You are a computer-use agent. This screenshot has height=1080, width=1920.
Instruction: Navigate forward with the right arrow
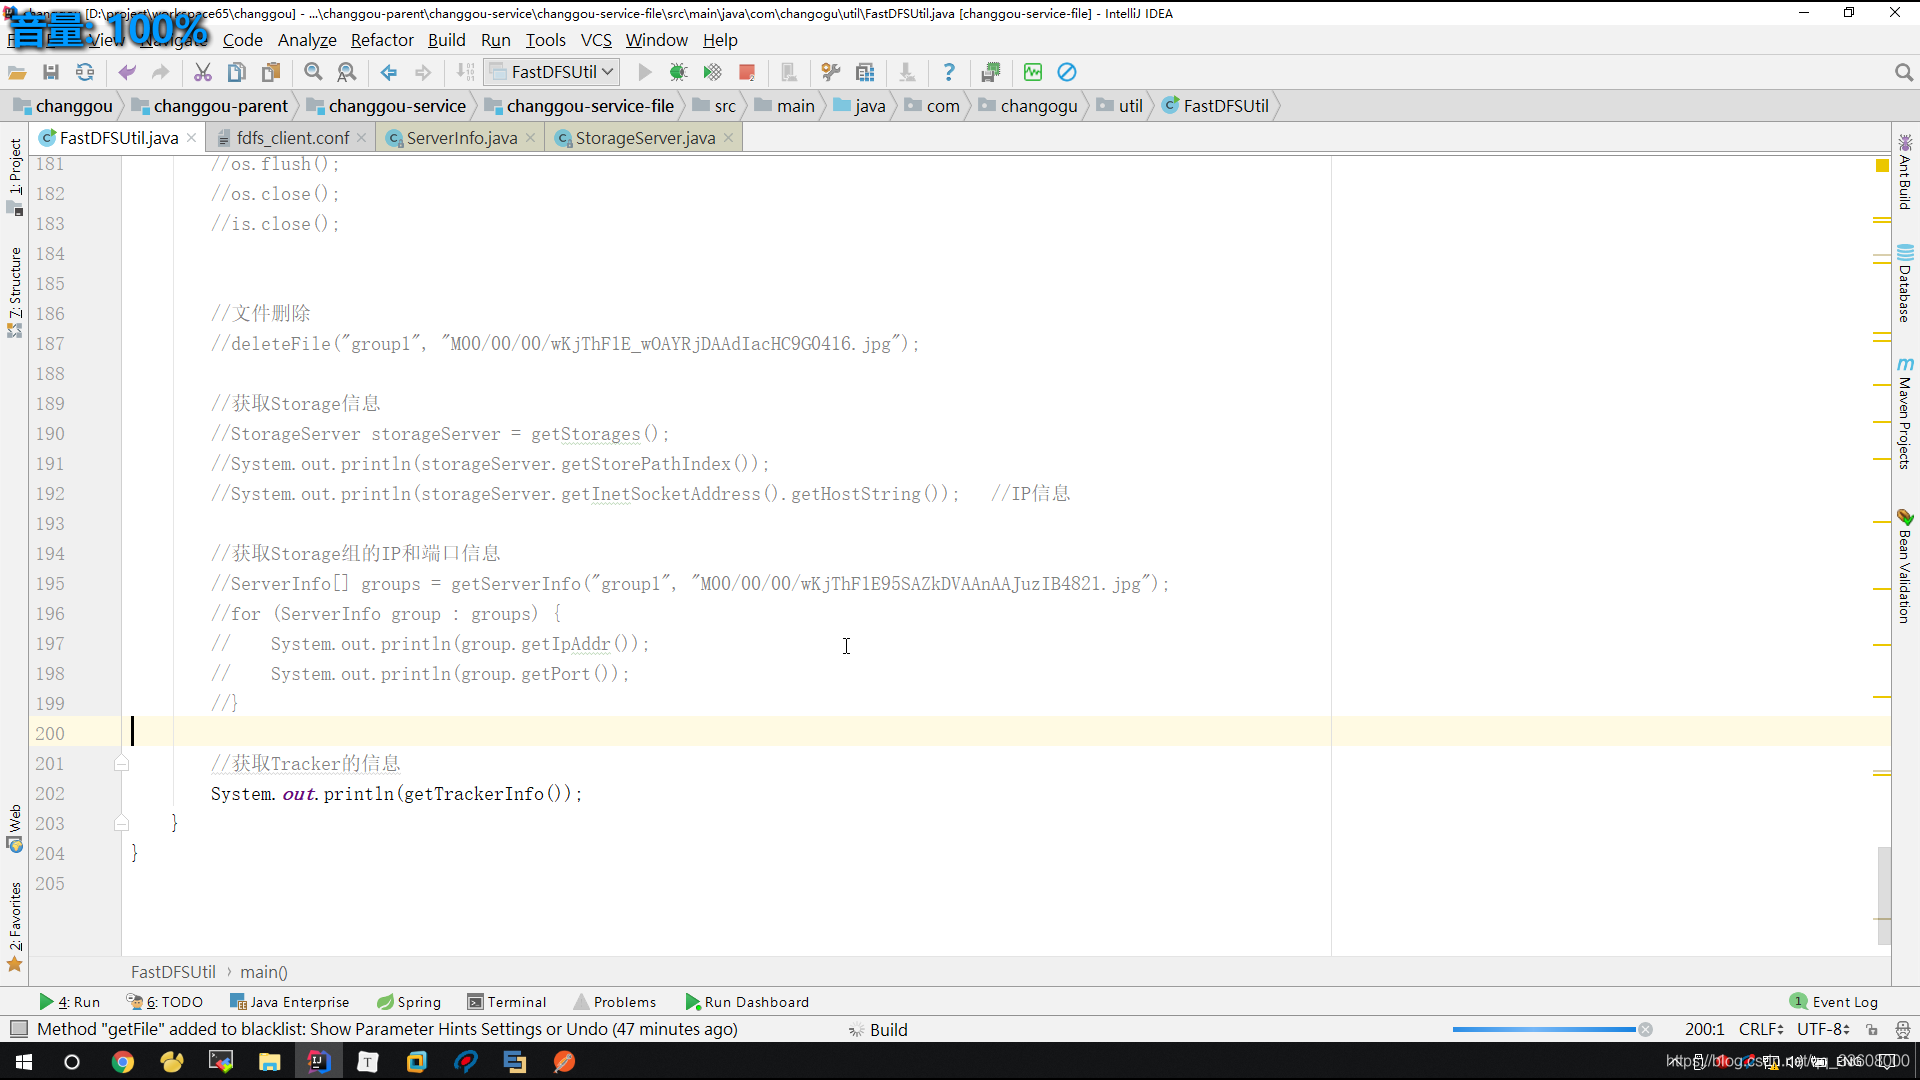(x=423, y=72)
